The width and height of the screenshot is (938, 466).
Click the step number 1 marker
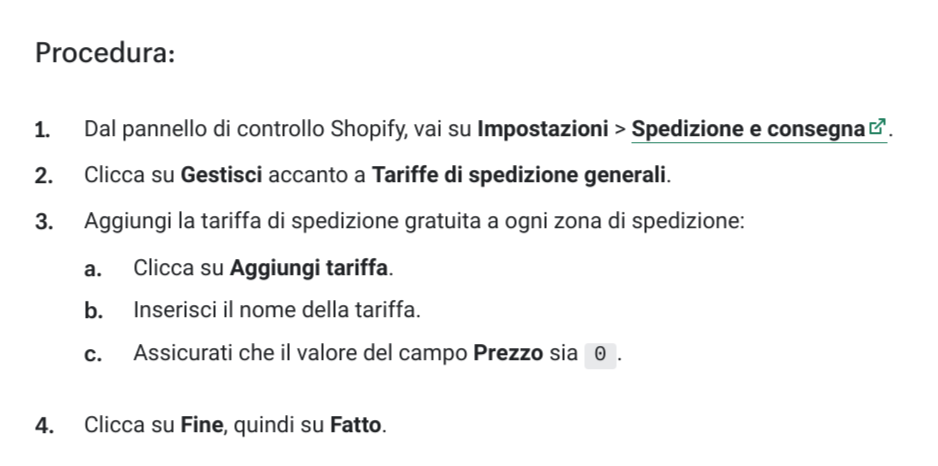[43, 130]
